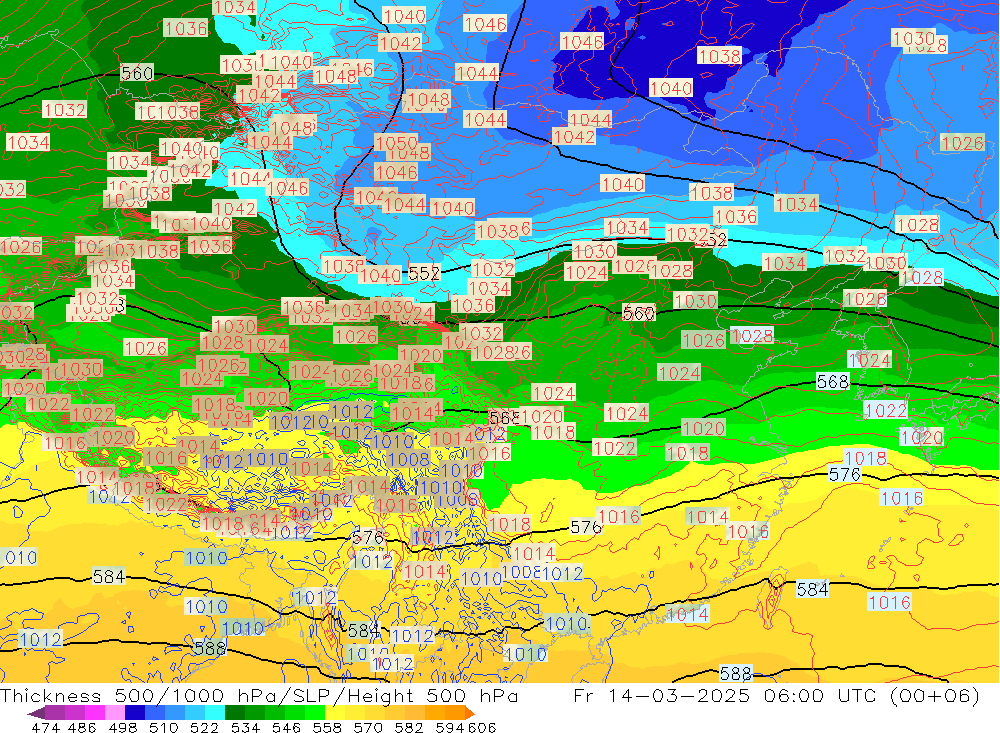The image size is (1000, 733).
Task: Pick the dark blue swatch in the legend
Action: [135, 713]
